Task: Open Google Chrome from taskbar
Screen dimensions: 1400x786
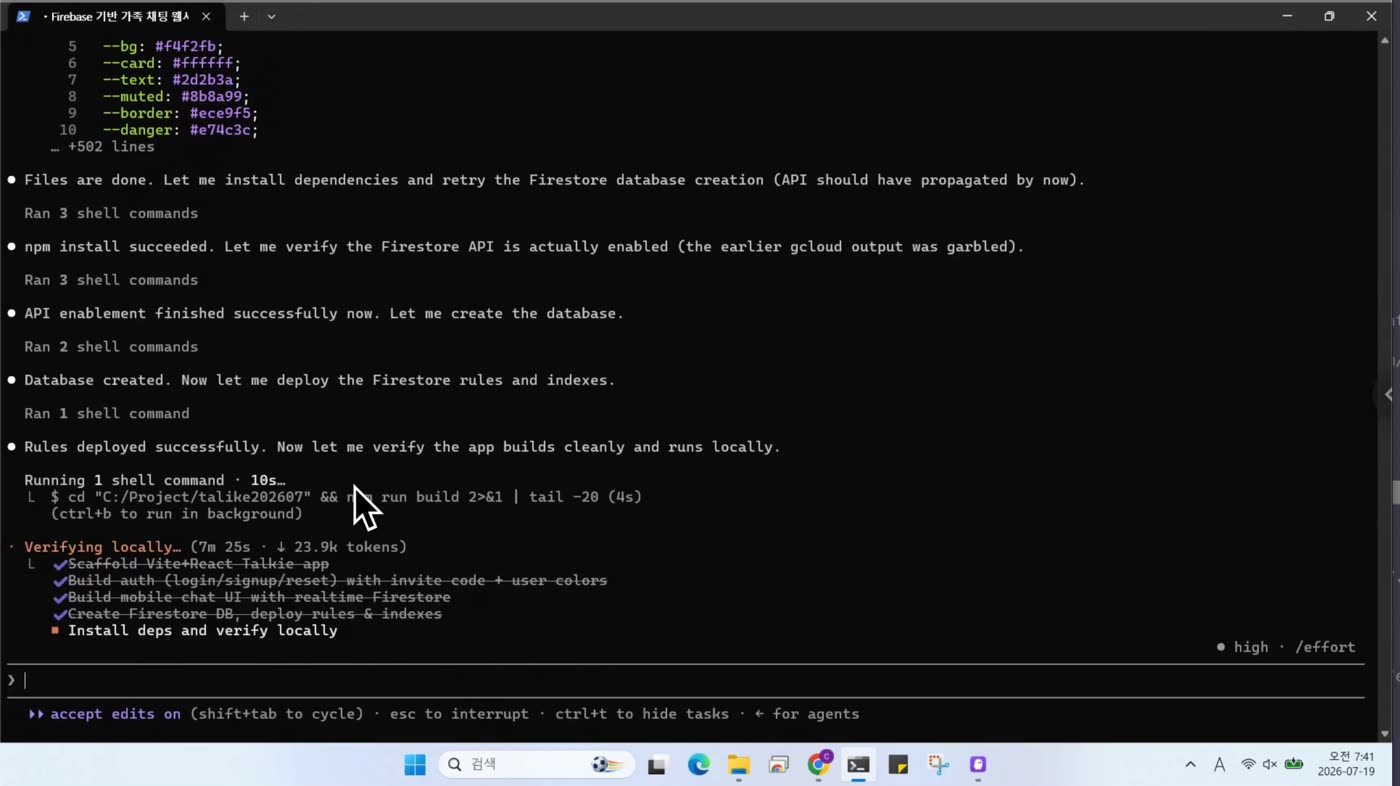Action: coord(819,764)
